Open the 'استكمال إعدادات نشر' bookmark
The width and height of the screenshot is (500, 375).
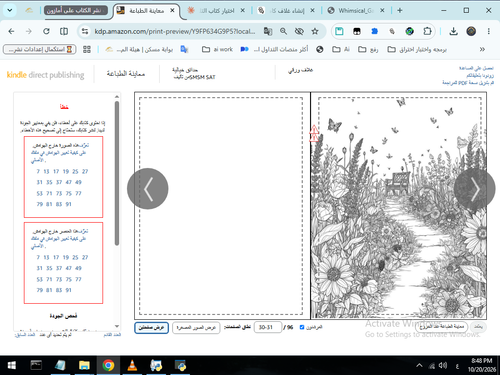pyautogui.click(x=40, y=49)
